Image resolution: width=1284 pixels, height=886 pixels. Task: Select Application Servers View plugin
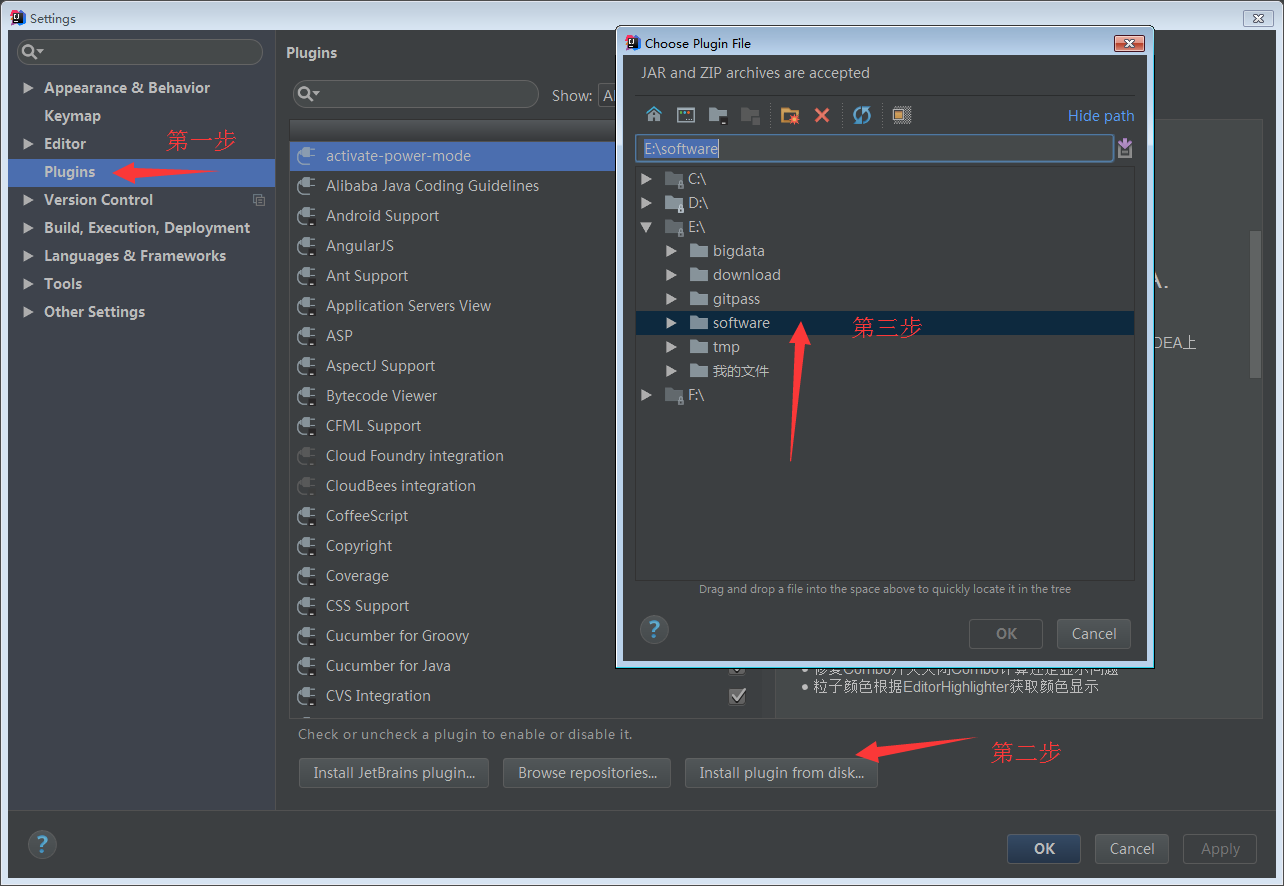452,306
